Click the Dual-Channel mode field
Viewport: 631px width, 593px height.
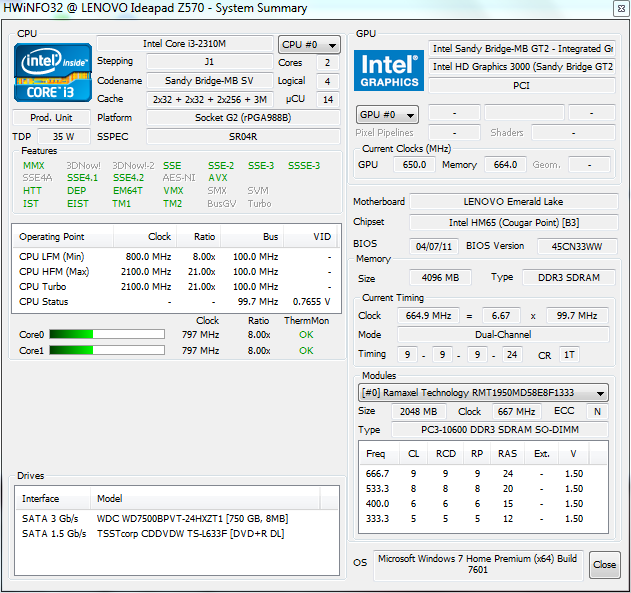503,334
